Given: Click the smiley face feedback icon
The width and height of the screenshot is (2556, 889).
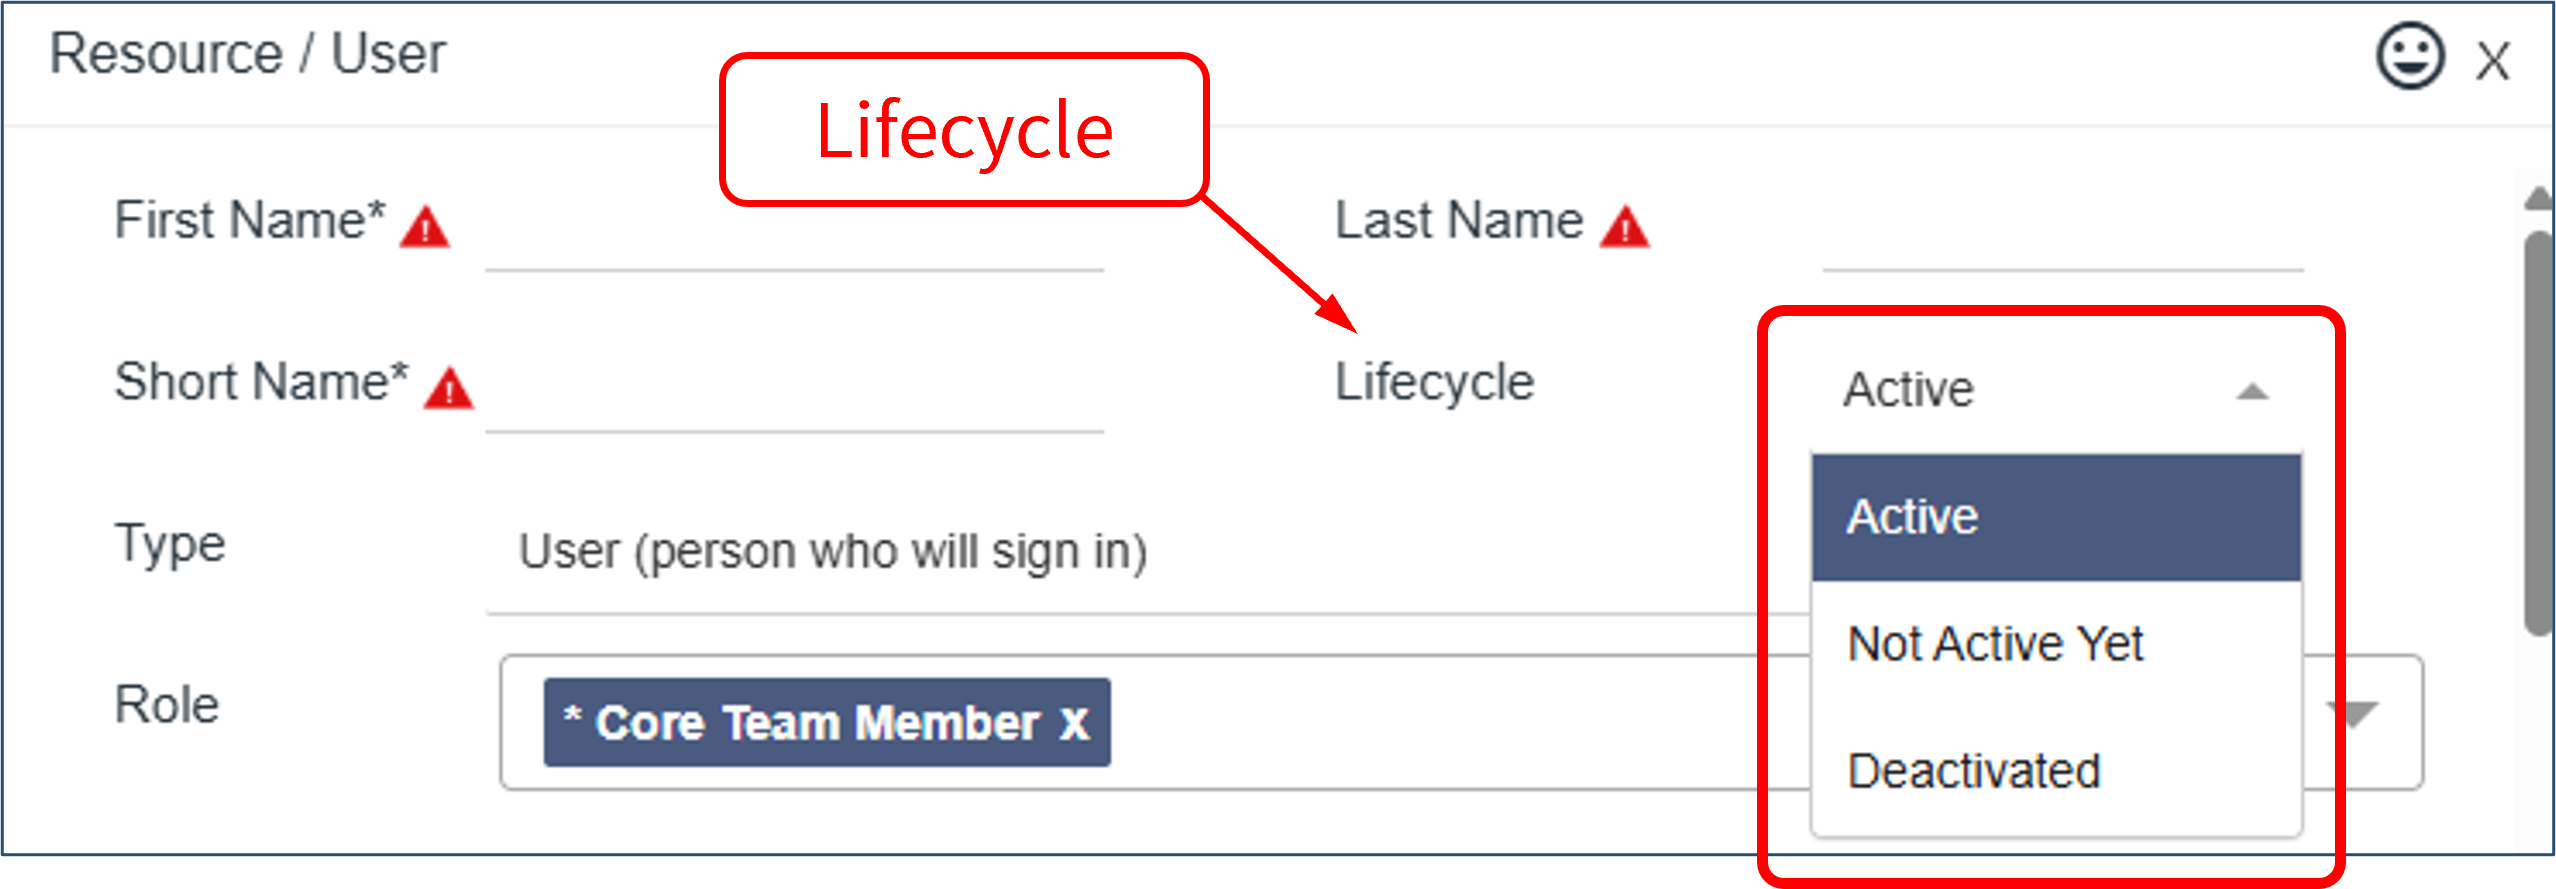Looking at the screenshot, I should click(2410, 57).
